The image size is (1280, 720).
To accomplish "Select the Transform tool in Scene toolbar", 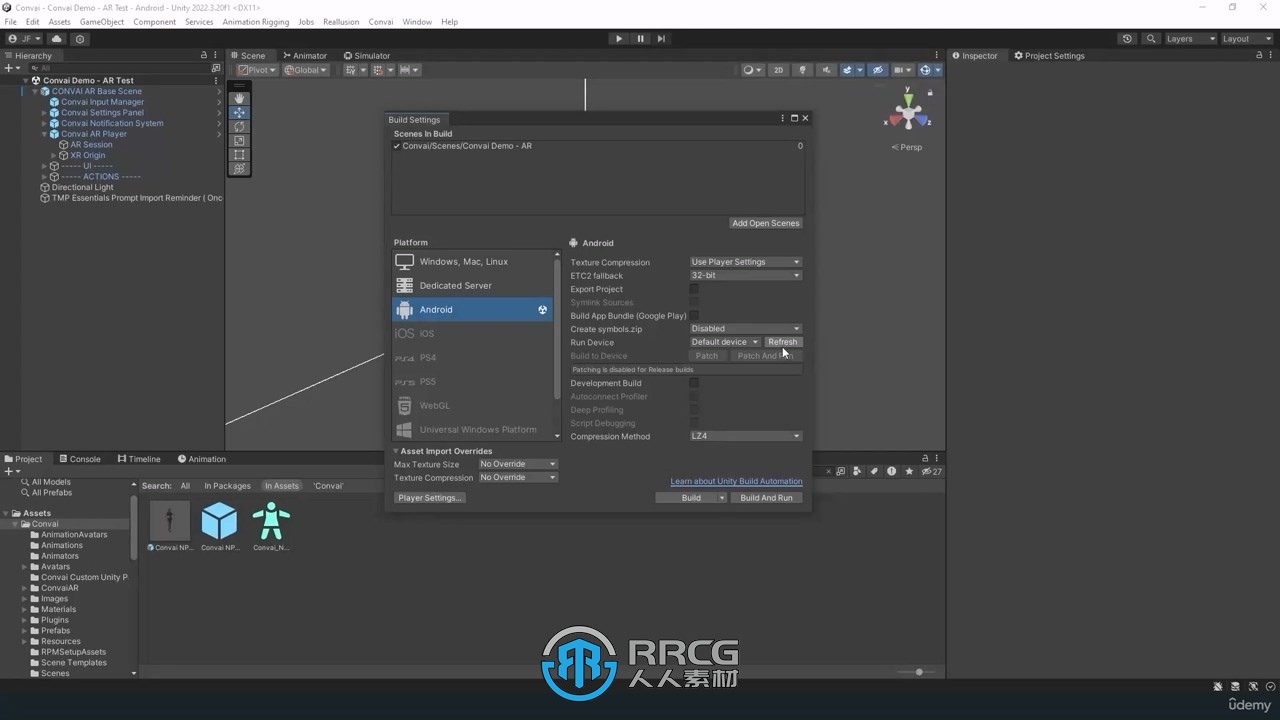I will click(x=239, y=169).
